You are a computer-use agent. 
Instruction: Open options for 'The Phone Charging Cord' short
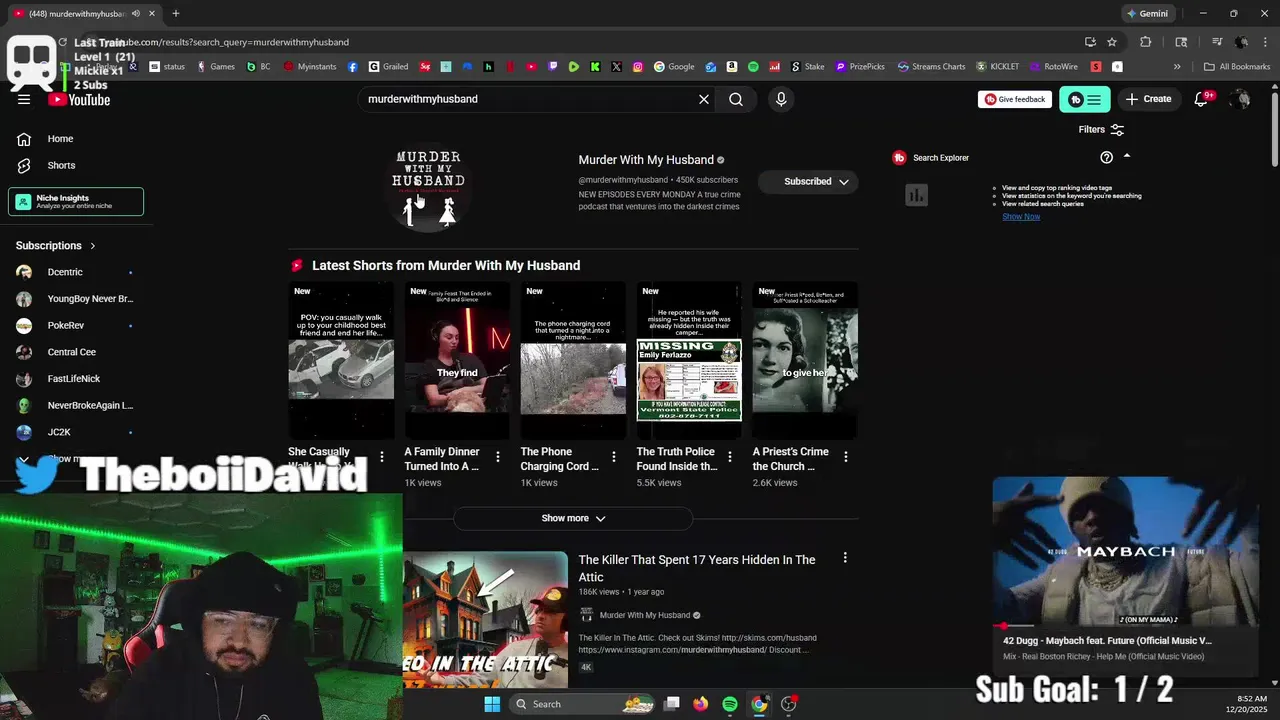pyautogui.click(x=613, y=457)
